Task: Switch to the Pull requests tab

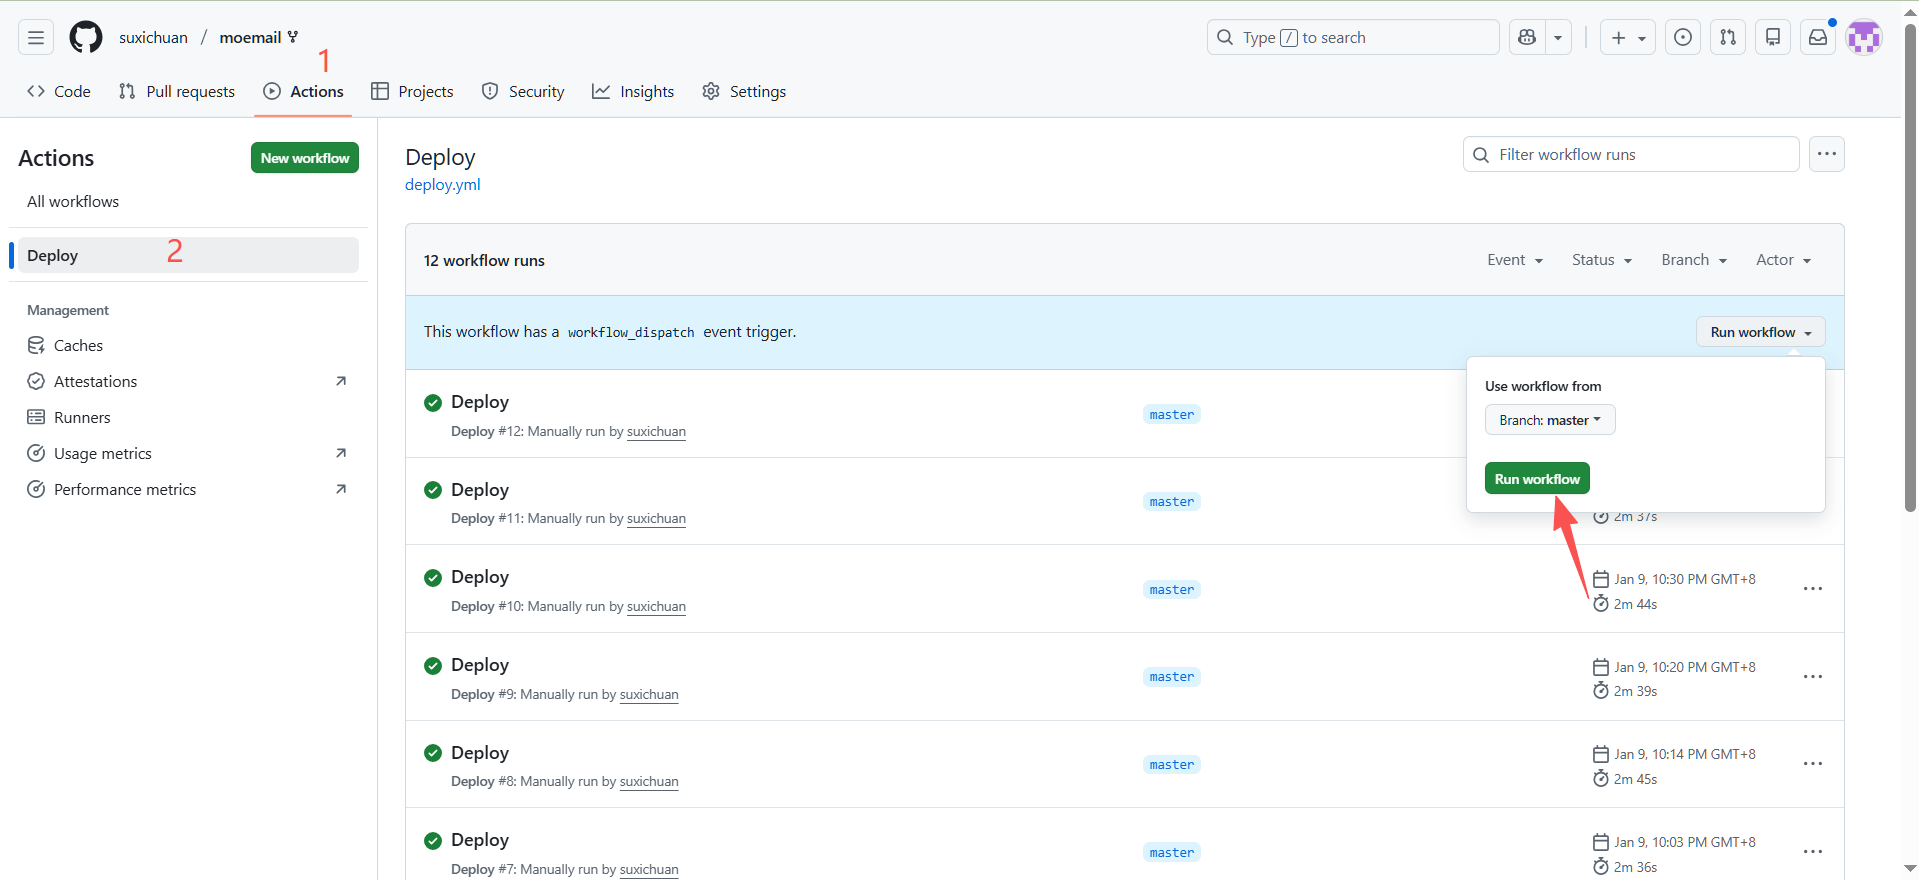Action: coord(177,91)
